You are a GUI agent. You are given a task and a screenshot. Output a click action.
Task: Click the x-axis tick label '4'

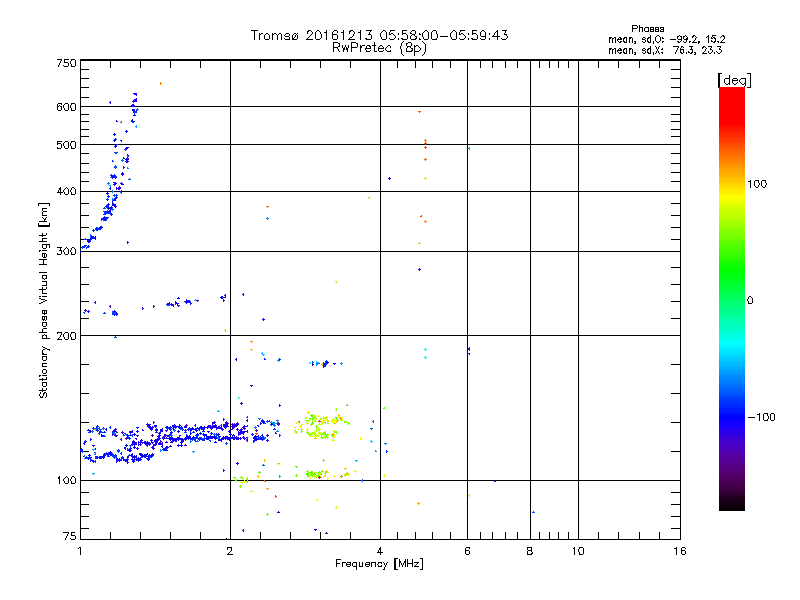point(380,551)
